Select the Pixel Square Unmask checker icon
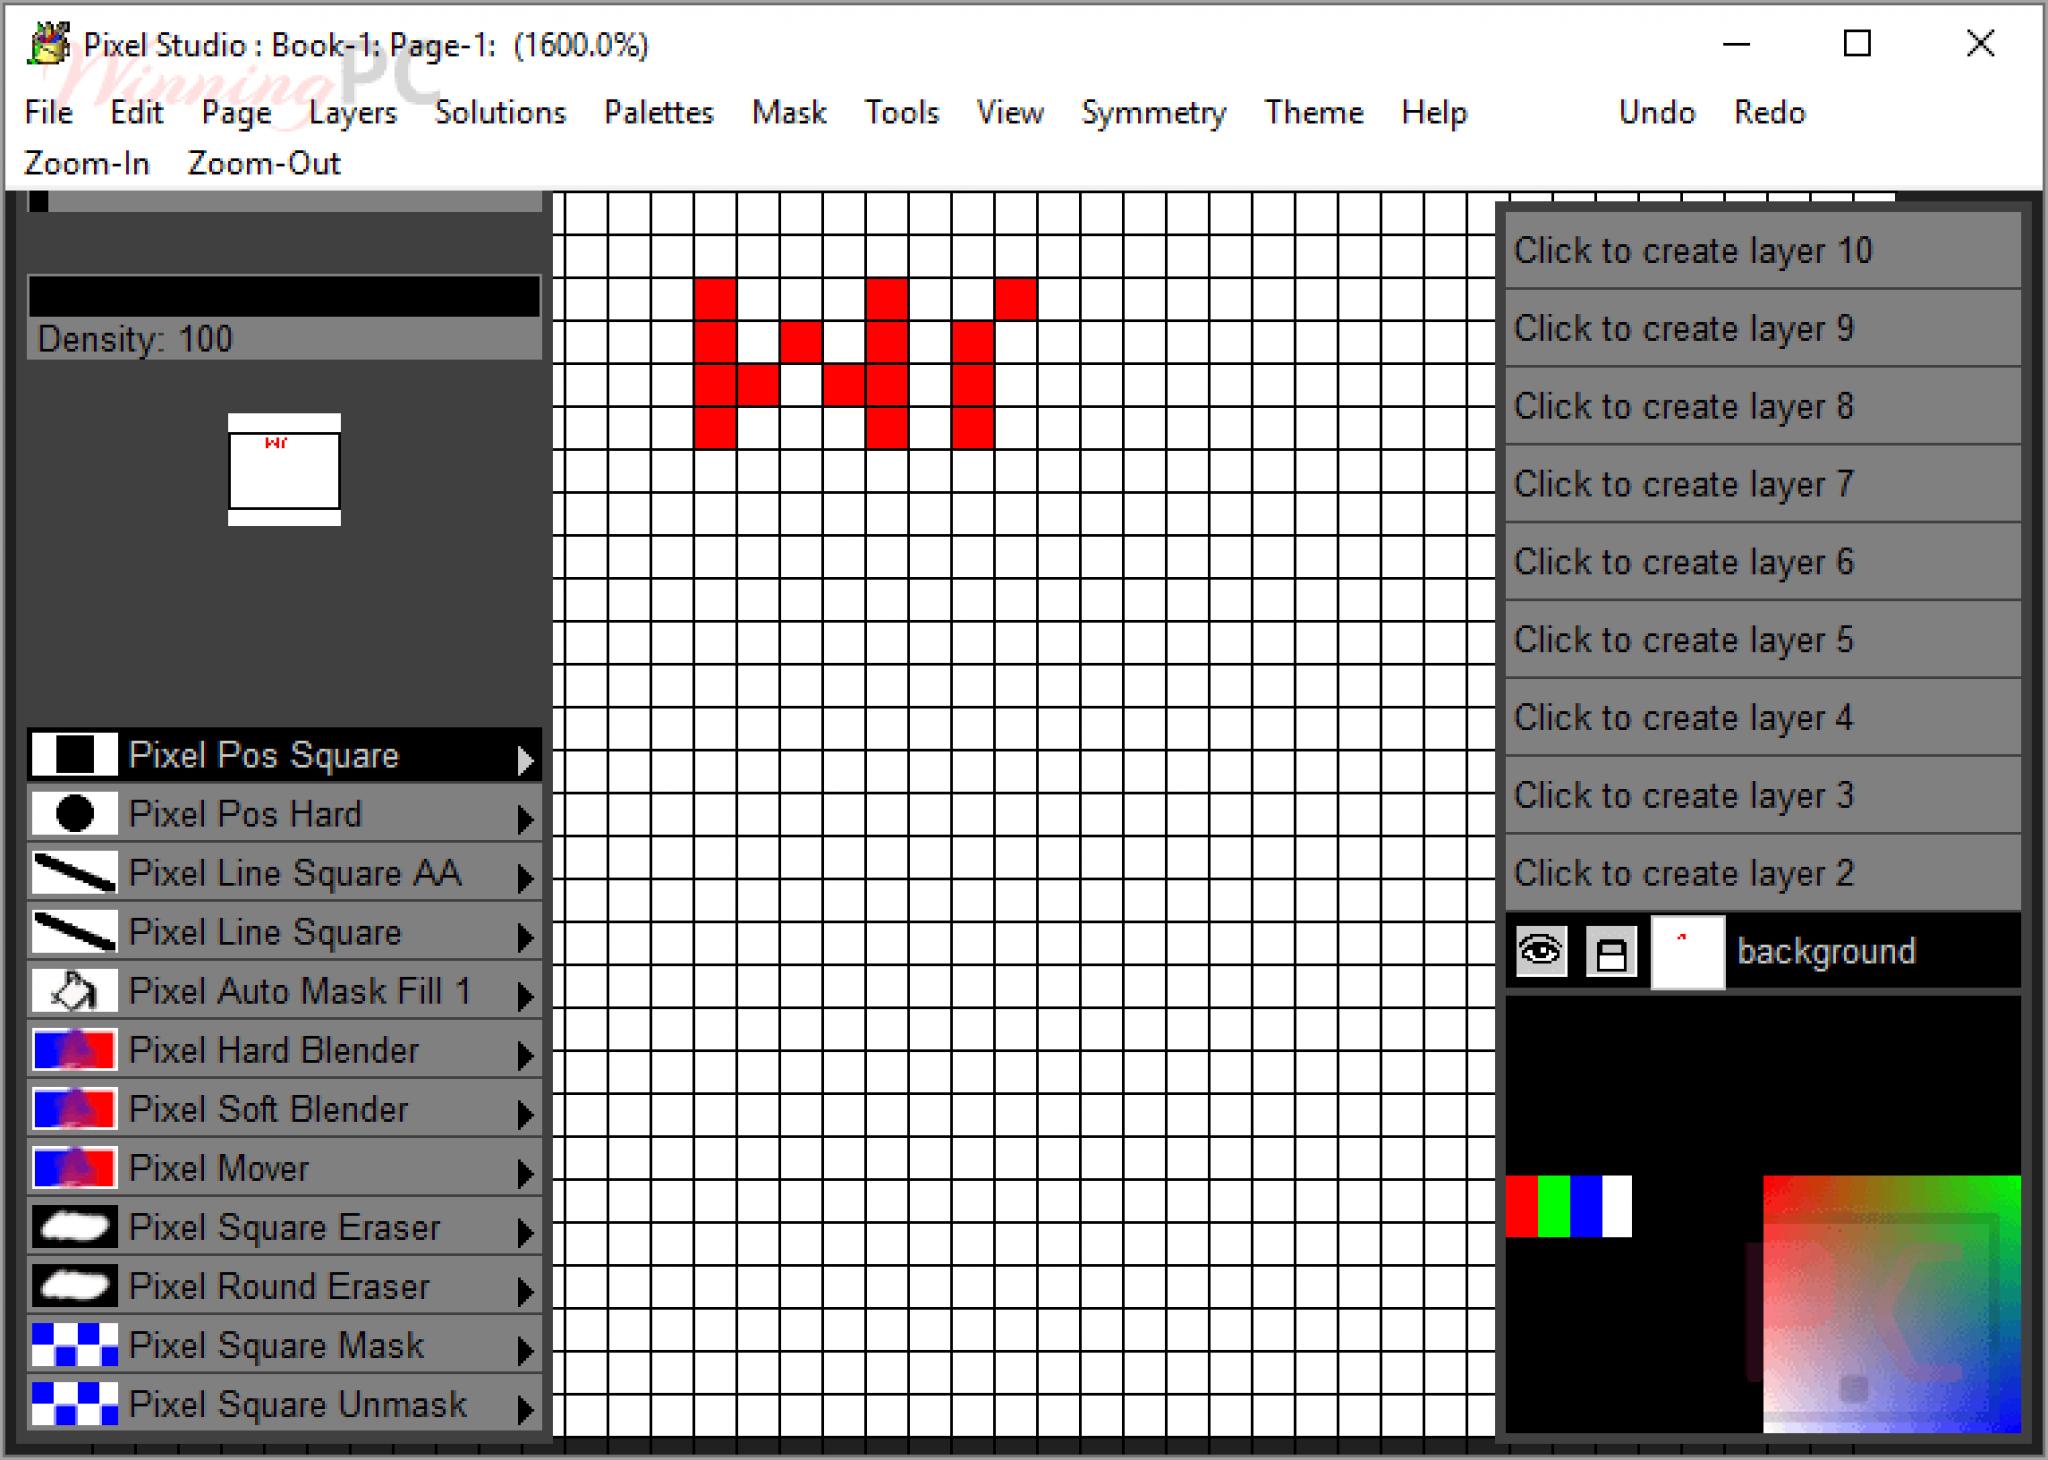Screen dimensions: 2048x1460 point(74,1404)
